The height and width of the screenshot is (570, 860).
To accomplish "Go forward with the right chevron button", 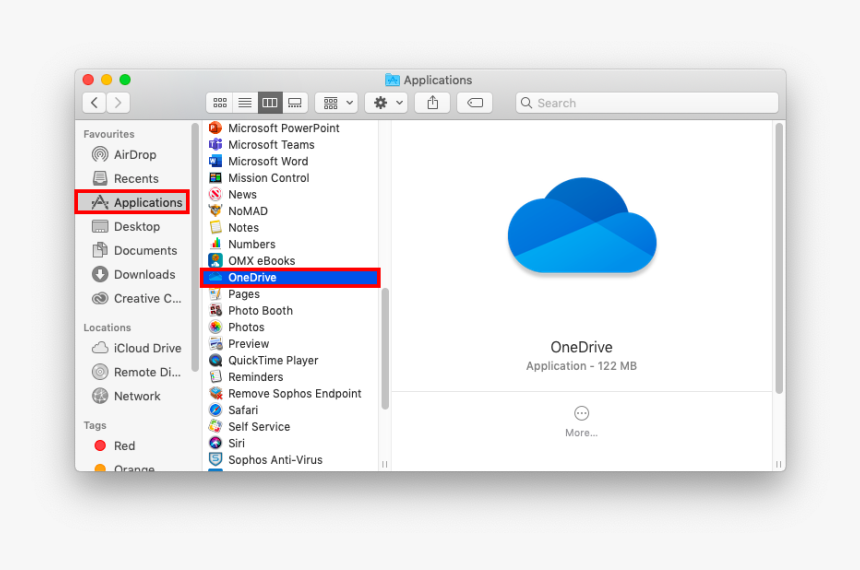I will coord(118,103).
